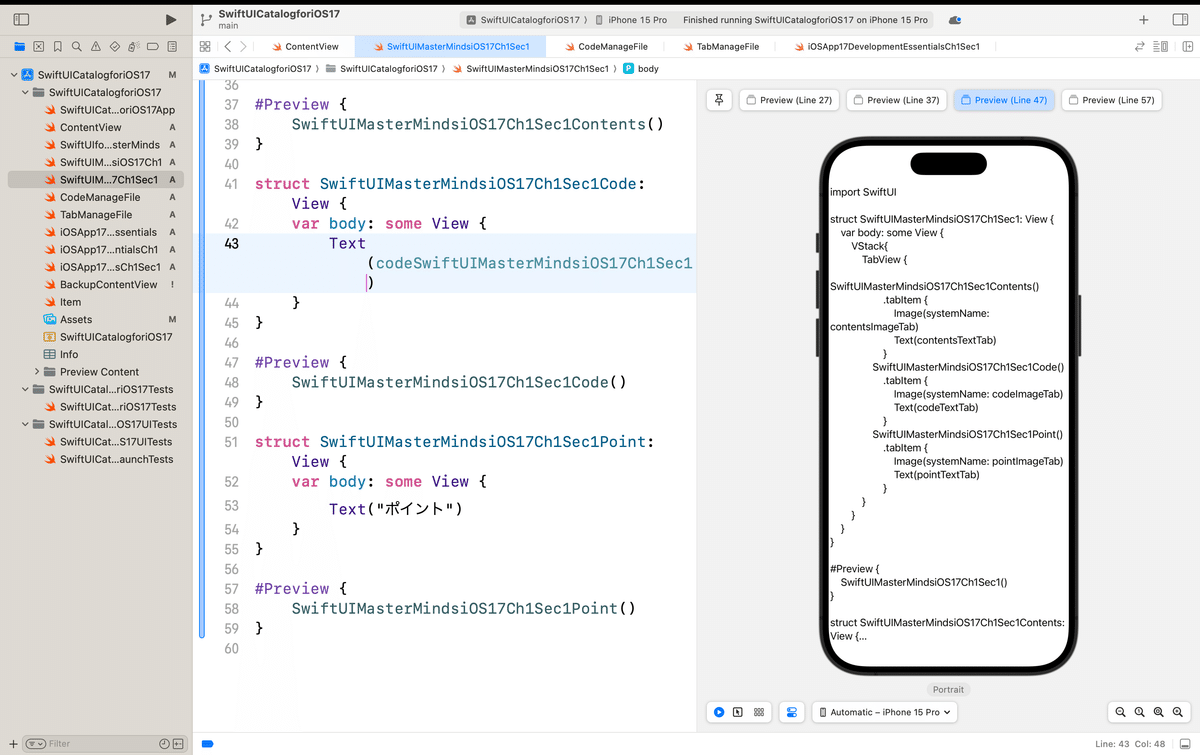Viewport: 1200px width, 755px height.
Task: Open the Project navigator folder icon
Action: (x=19, y=46)
